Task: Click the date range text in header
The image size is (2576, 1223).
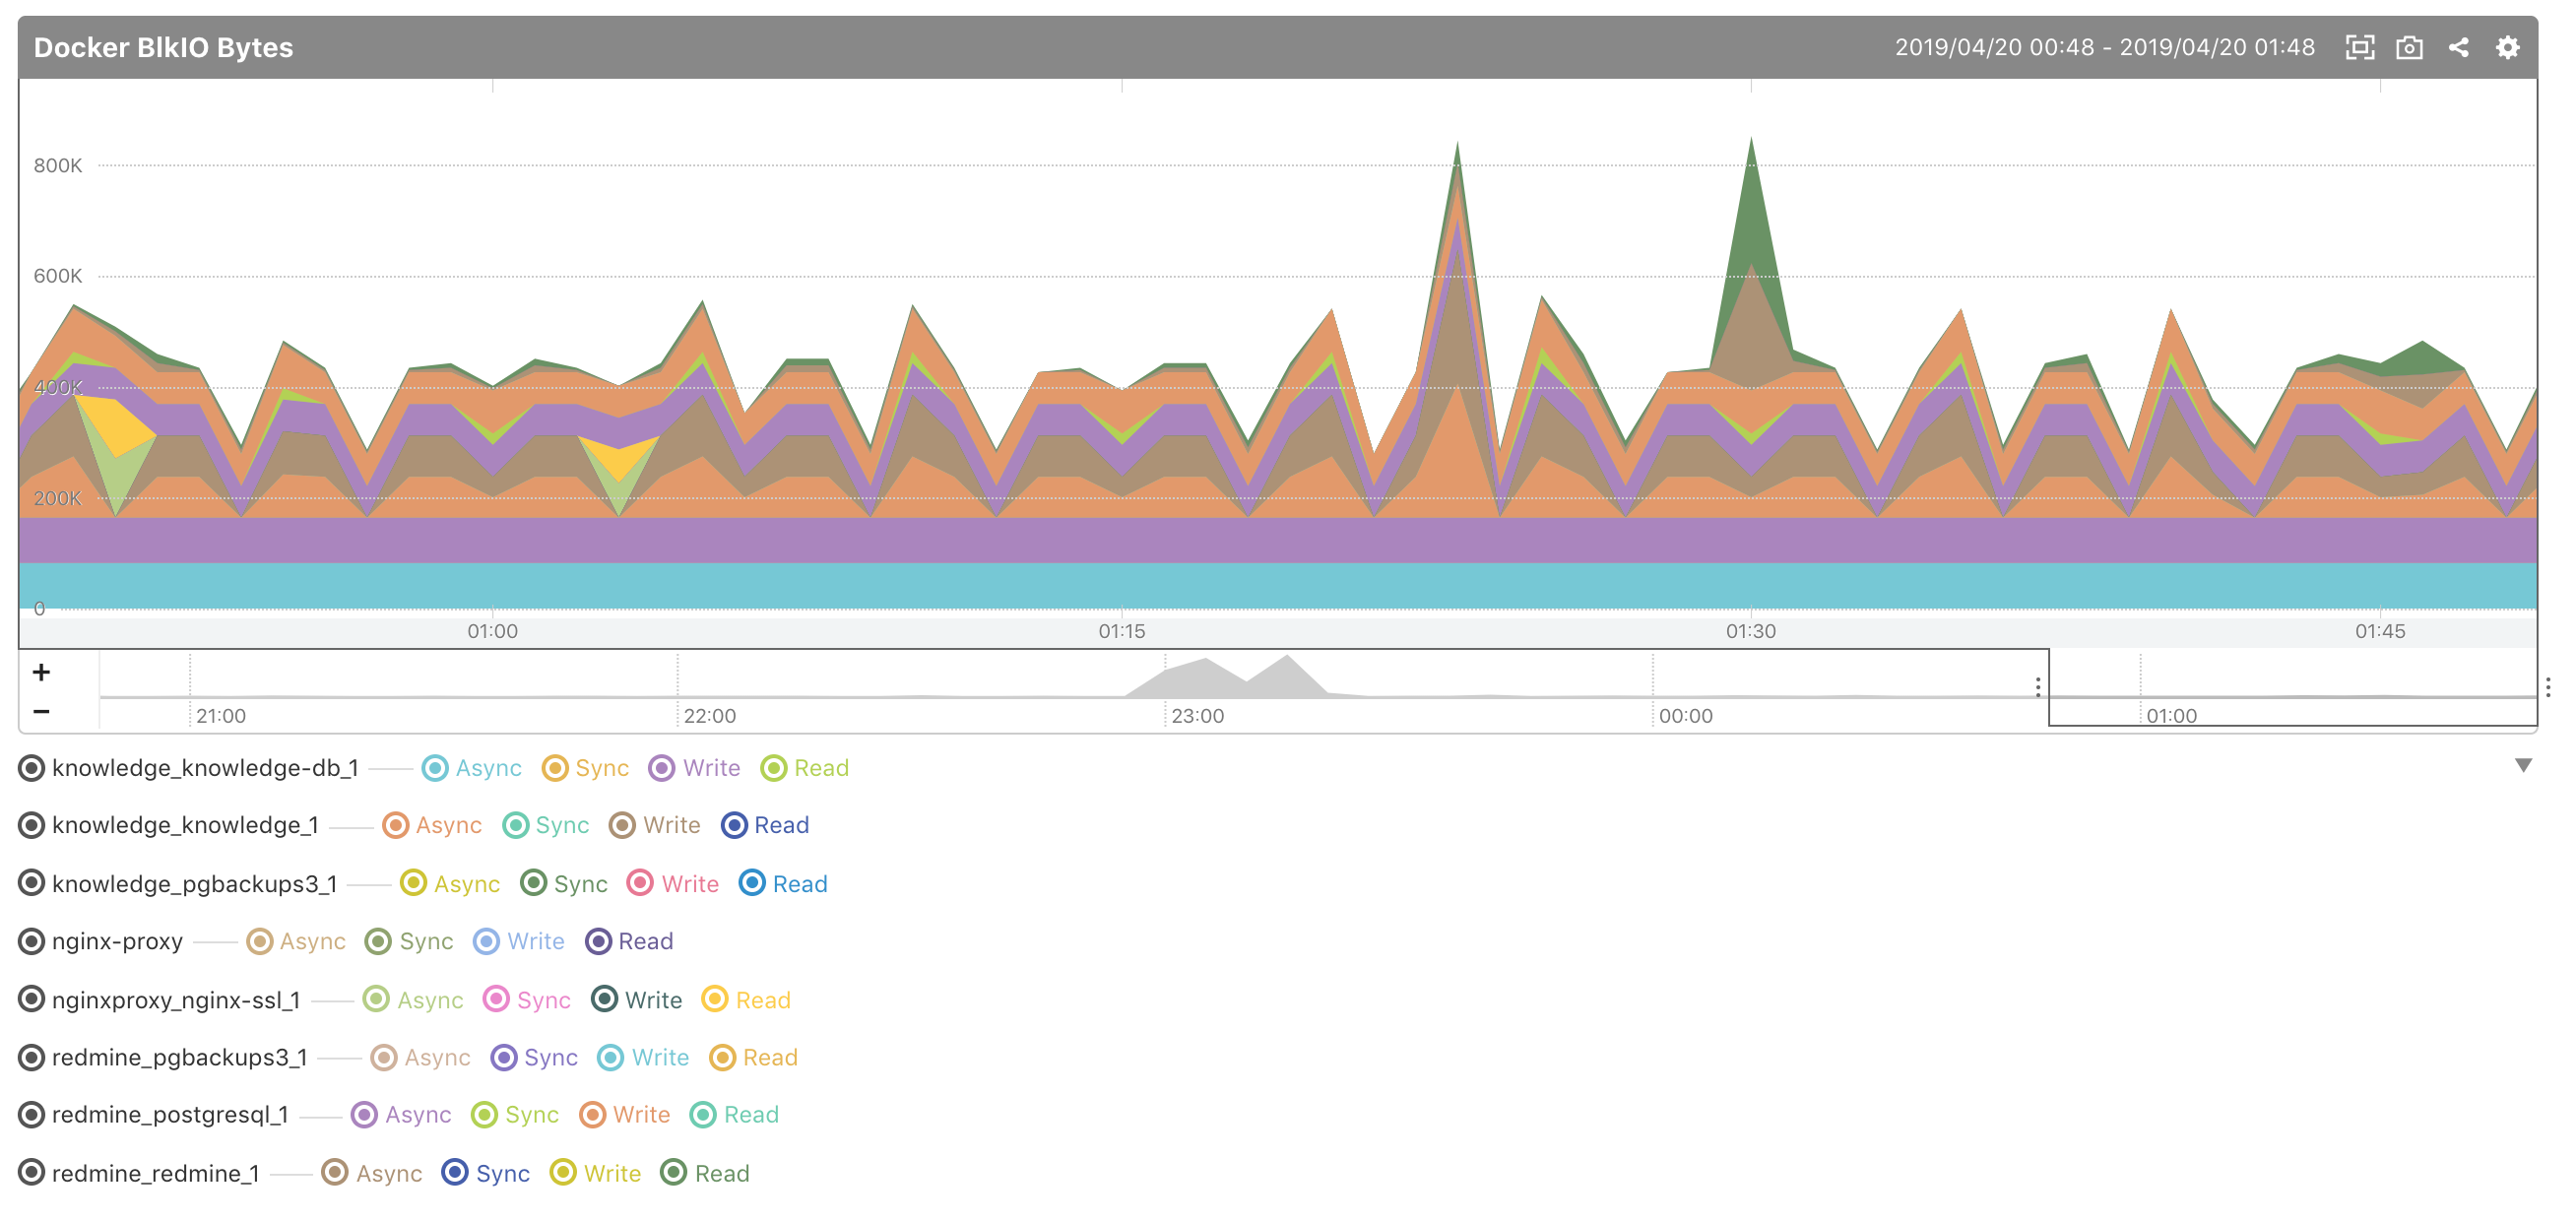Action: pyautogui.click(x=2104, y=47)
